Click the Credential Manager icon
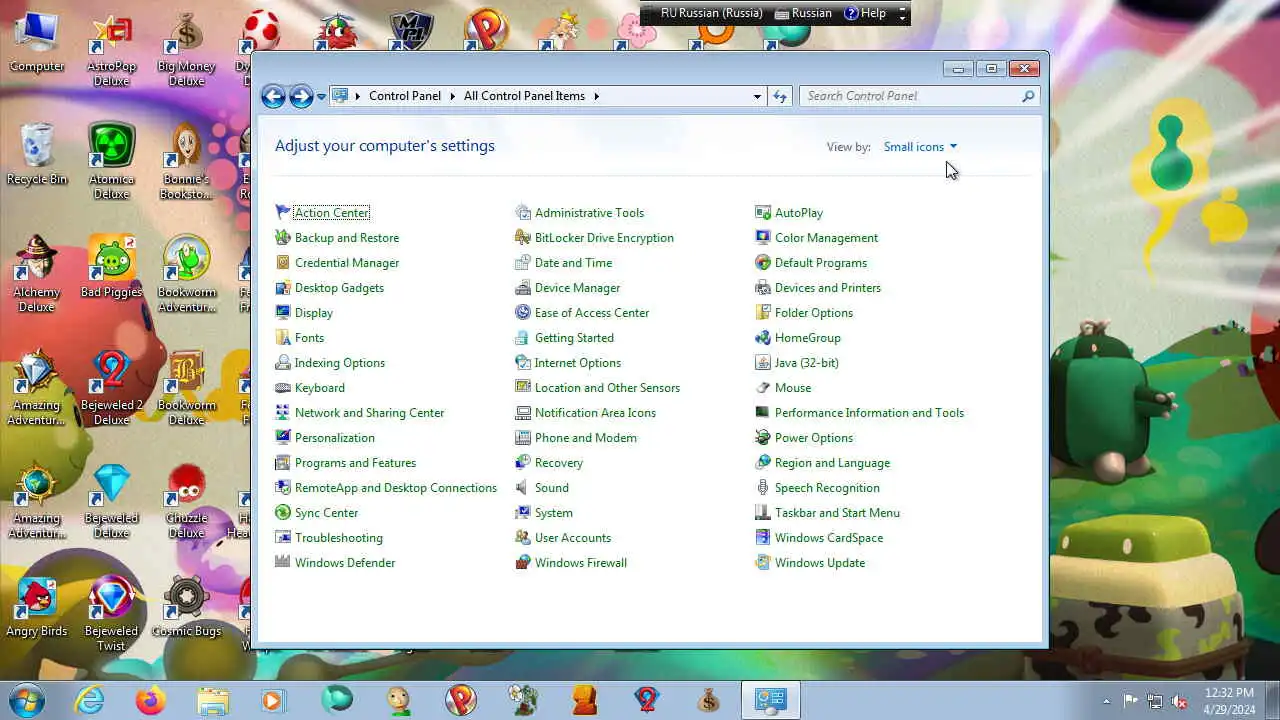The height and width of the screenshot is (720, 1280). point(283,262)
